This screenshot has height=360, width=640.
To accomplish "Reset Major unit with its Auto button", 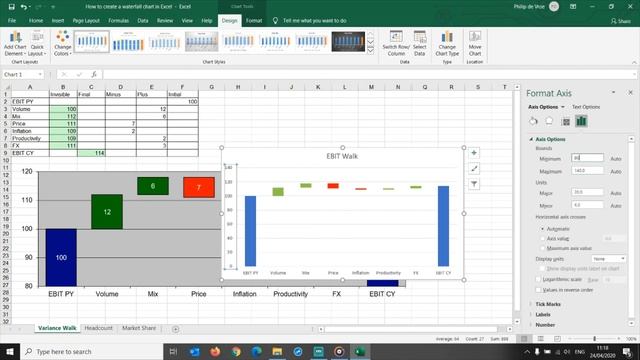I will coord(616,193).
